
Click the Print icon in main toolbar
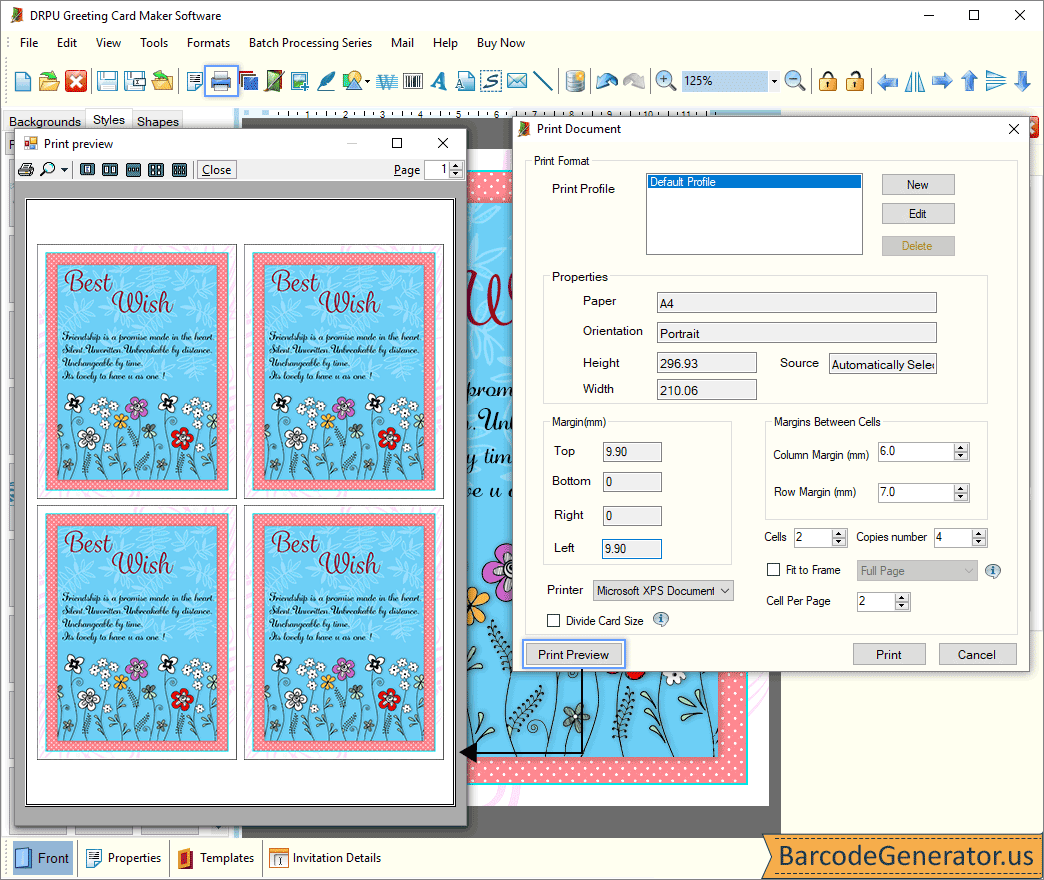pos(221,81)
